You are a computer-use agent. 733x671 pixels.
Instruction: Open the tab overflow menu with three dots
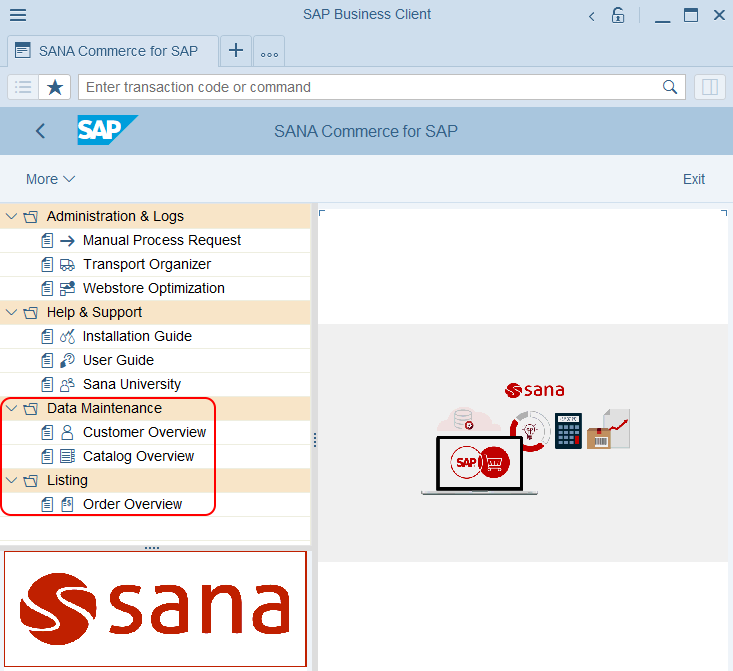[x=269, y=51]
